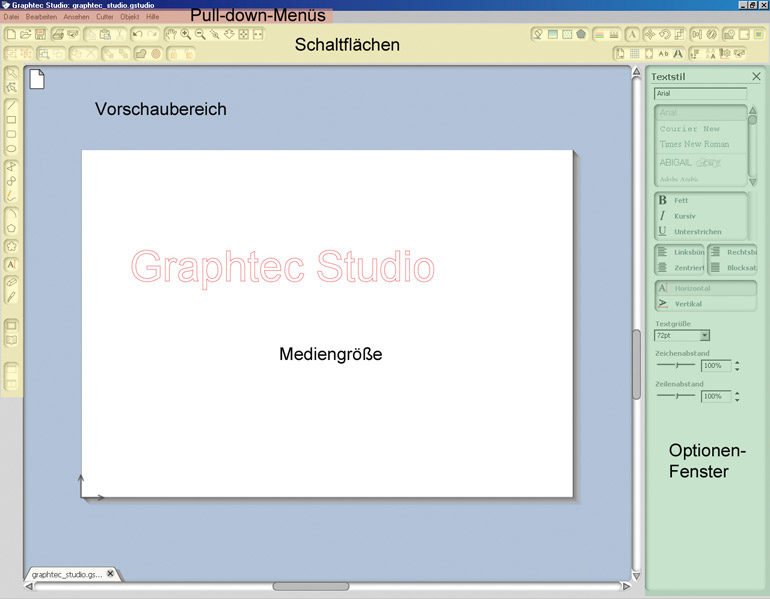Open the Hilfe menu
This screenshot has height=599, width=770.
(152, 17)
